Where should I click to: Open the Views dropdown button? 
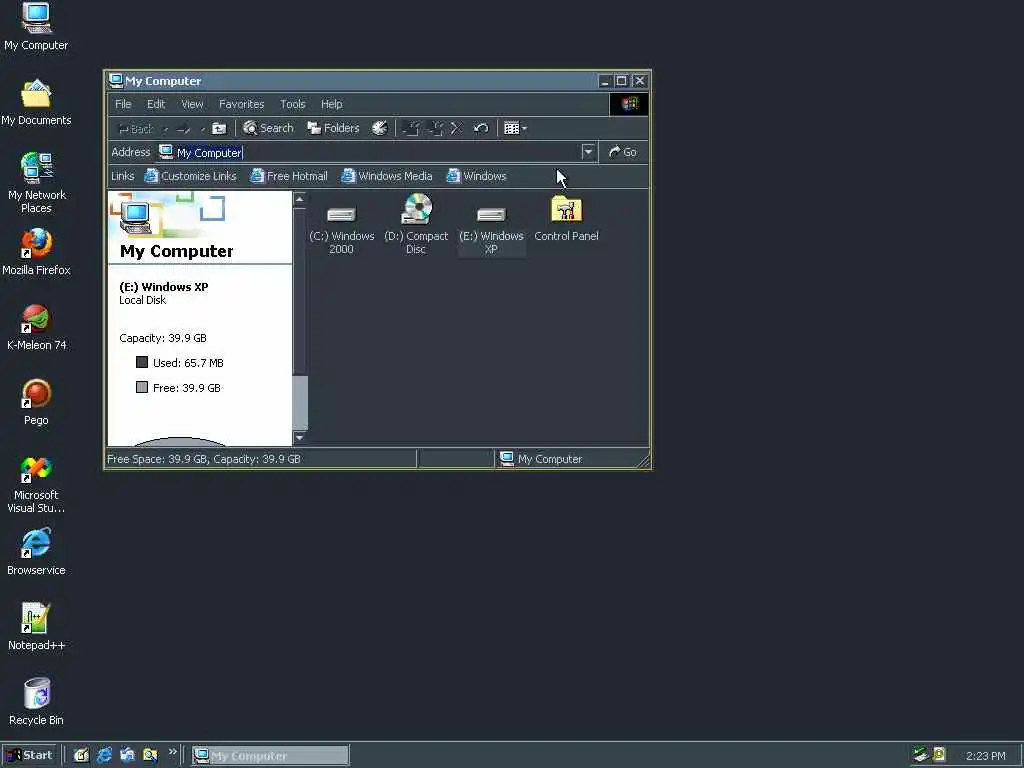point(515,128)
